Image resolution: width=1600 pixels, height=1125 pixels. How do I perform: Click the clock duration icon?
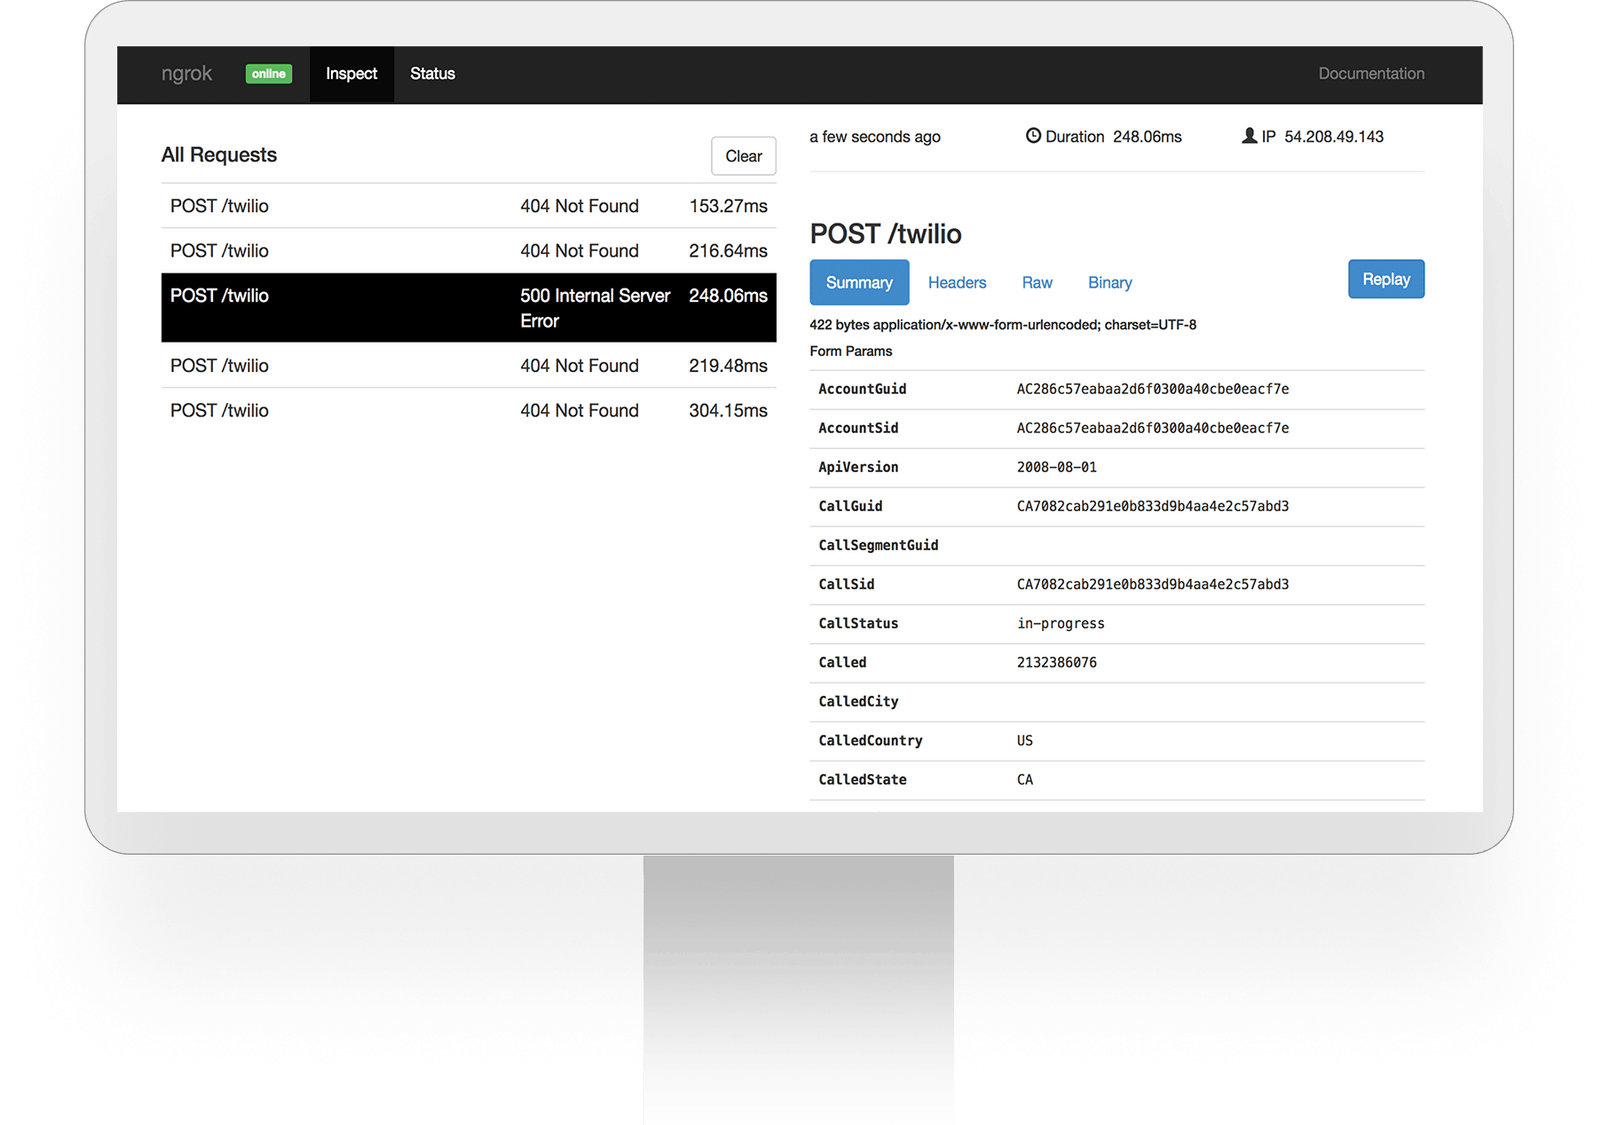pyautogui.click(x=1033, y=136)
